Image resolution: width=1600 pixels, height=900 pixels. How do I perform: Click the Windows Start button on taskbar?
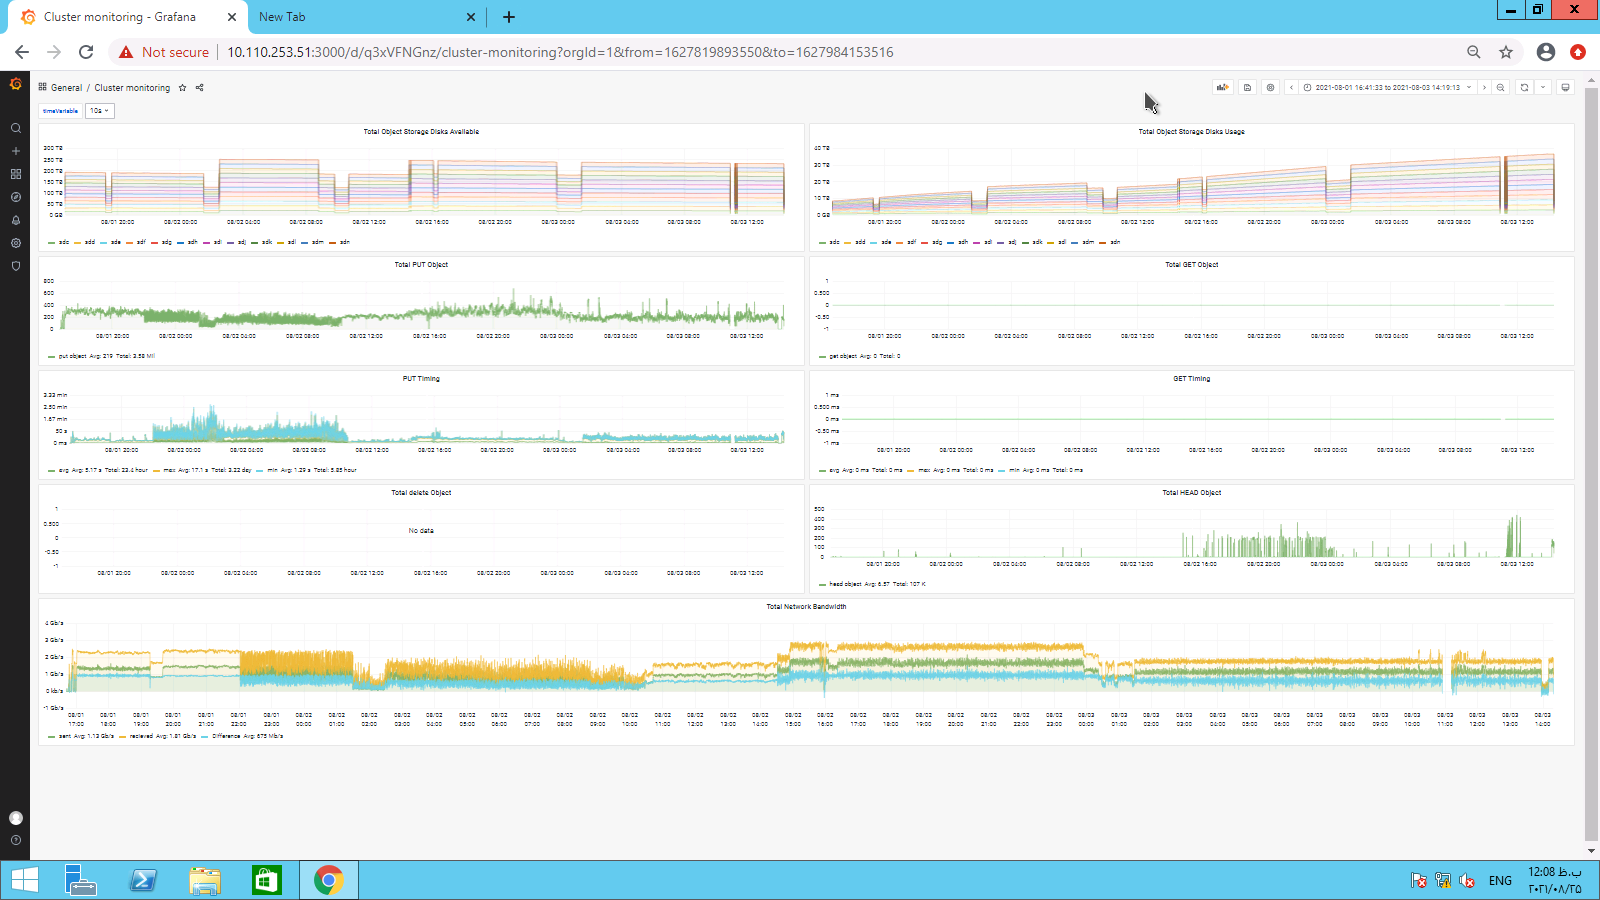(24, 880)
